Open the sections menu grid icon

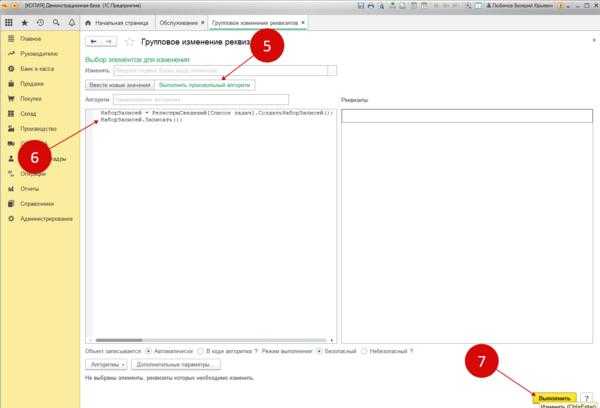(8, 23)
